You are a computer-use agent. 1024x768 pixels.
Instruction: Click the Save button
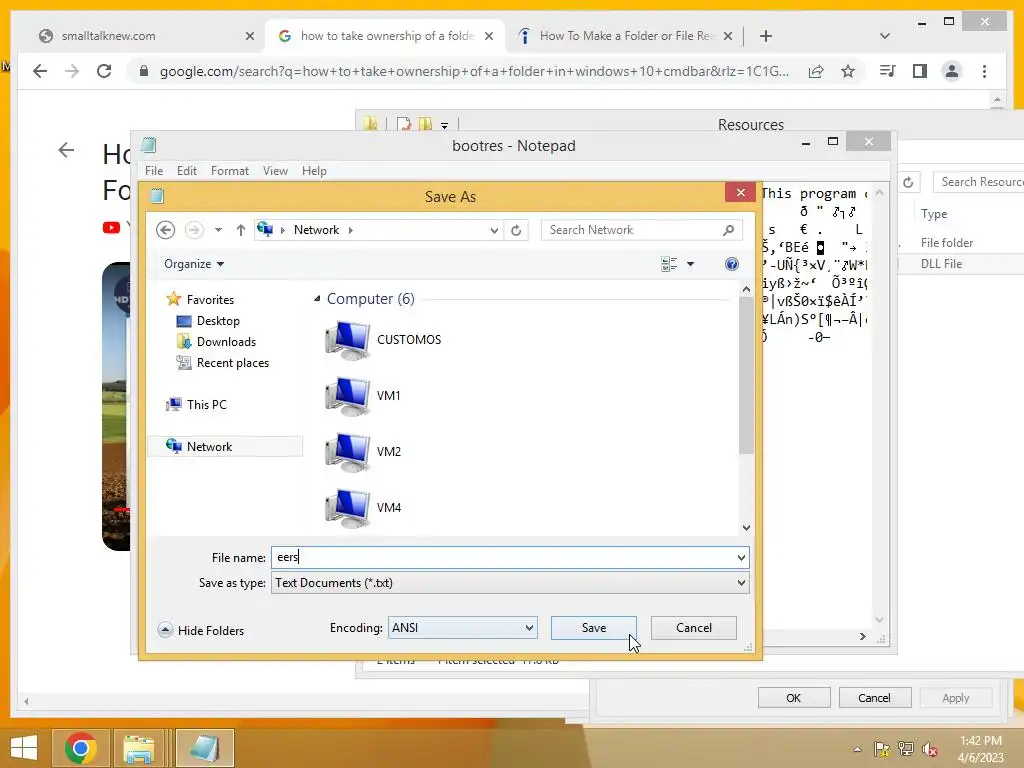(594, 628)
